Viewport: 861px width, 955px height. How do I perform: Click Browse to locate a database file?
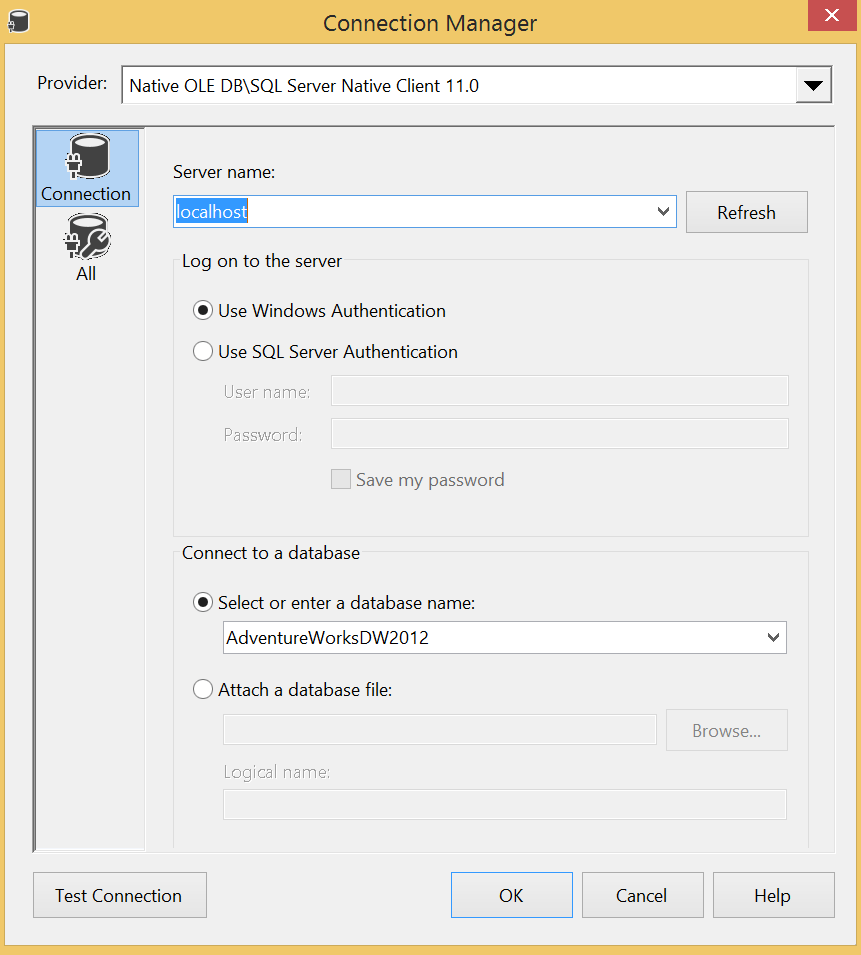pos(726,730)
